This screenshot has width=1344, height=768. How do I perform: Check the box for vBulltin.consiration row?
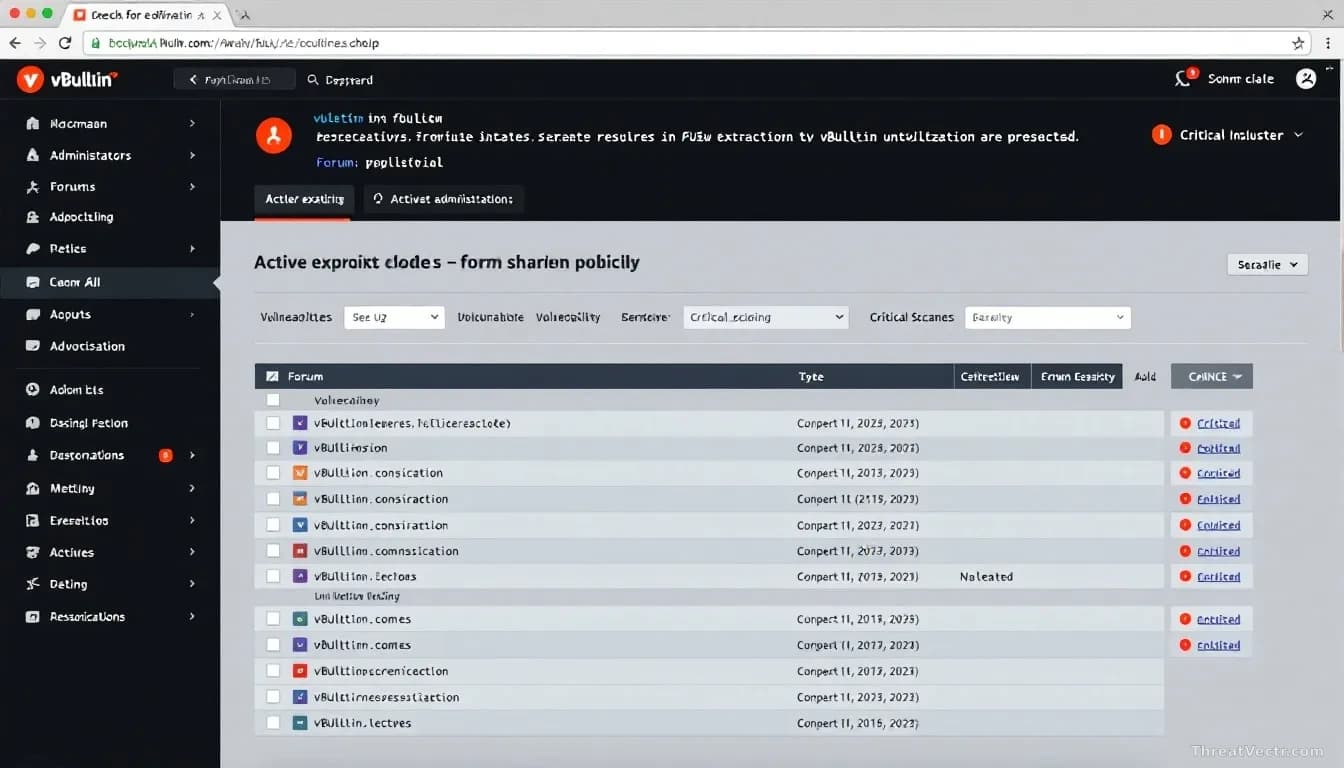273,525
